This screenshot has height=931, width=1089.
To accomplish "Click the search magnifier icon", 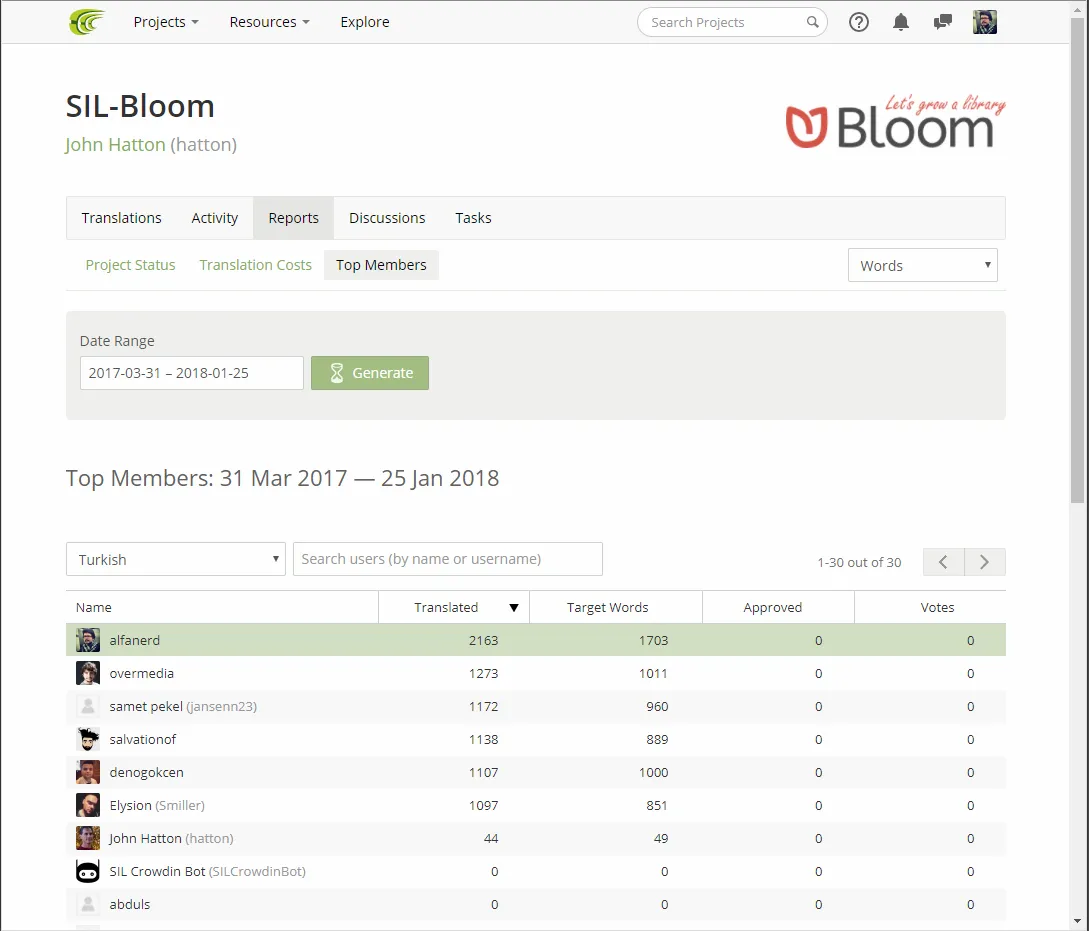I will 812,22.
